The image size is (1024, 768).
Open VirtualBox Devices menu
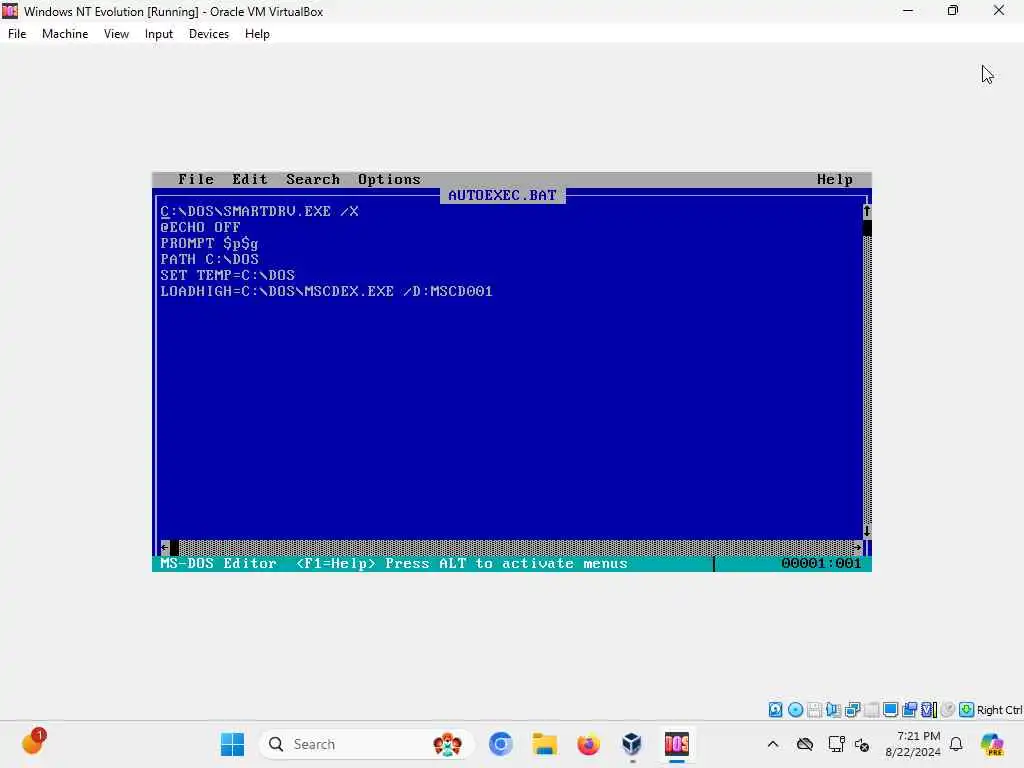tap(209, 34)
